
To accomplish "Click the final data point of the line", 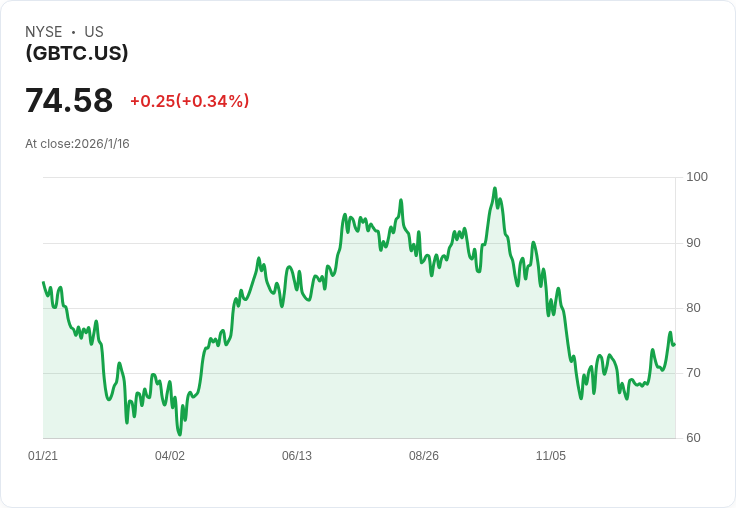I will coord(675,345).
